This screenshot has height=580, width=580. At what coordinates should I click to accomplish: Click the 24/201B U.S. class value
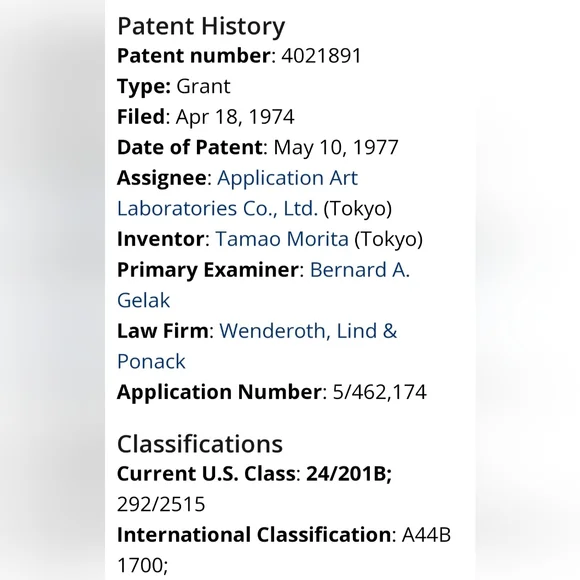[348, 473]
